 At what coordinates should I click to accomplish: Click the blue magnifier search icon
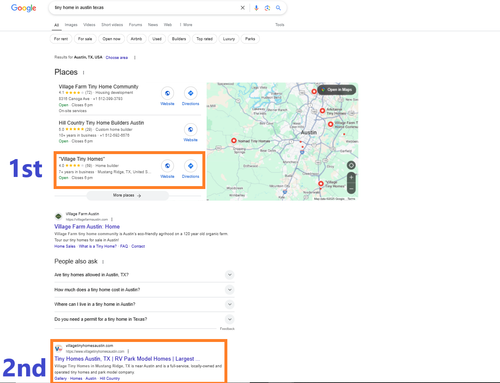[278, 8]
